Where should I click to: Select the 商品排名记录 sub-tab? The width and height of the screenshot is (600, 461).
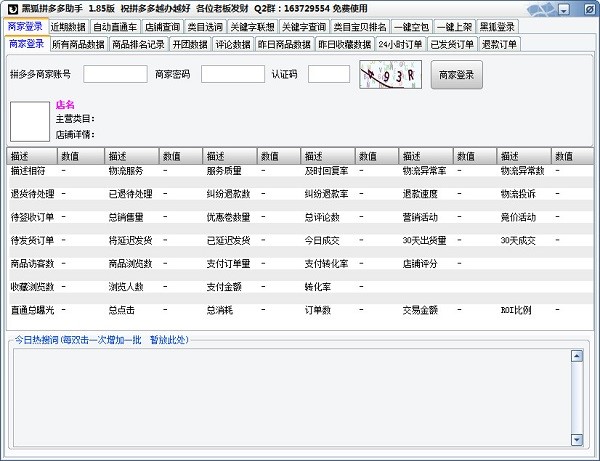pos(138,45)
